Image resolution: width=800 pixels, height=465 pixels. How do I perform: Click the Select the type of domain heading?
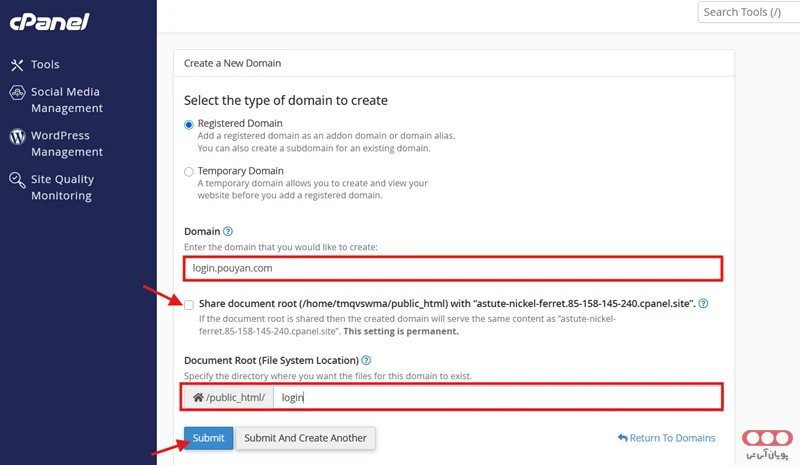[x=286, y=101]
